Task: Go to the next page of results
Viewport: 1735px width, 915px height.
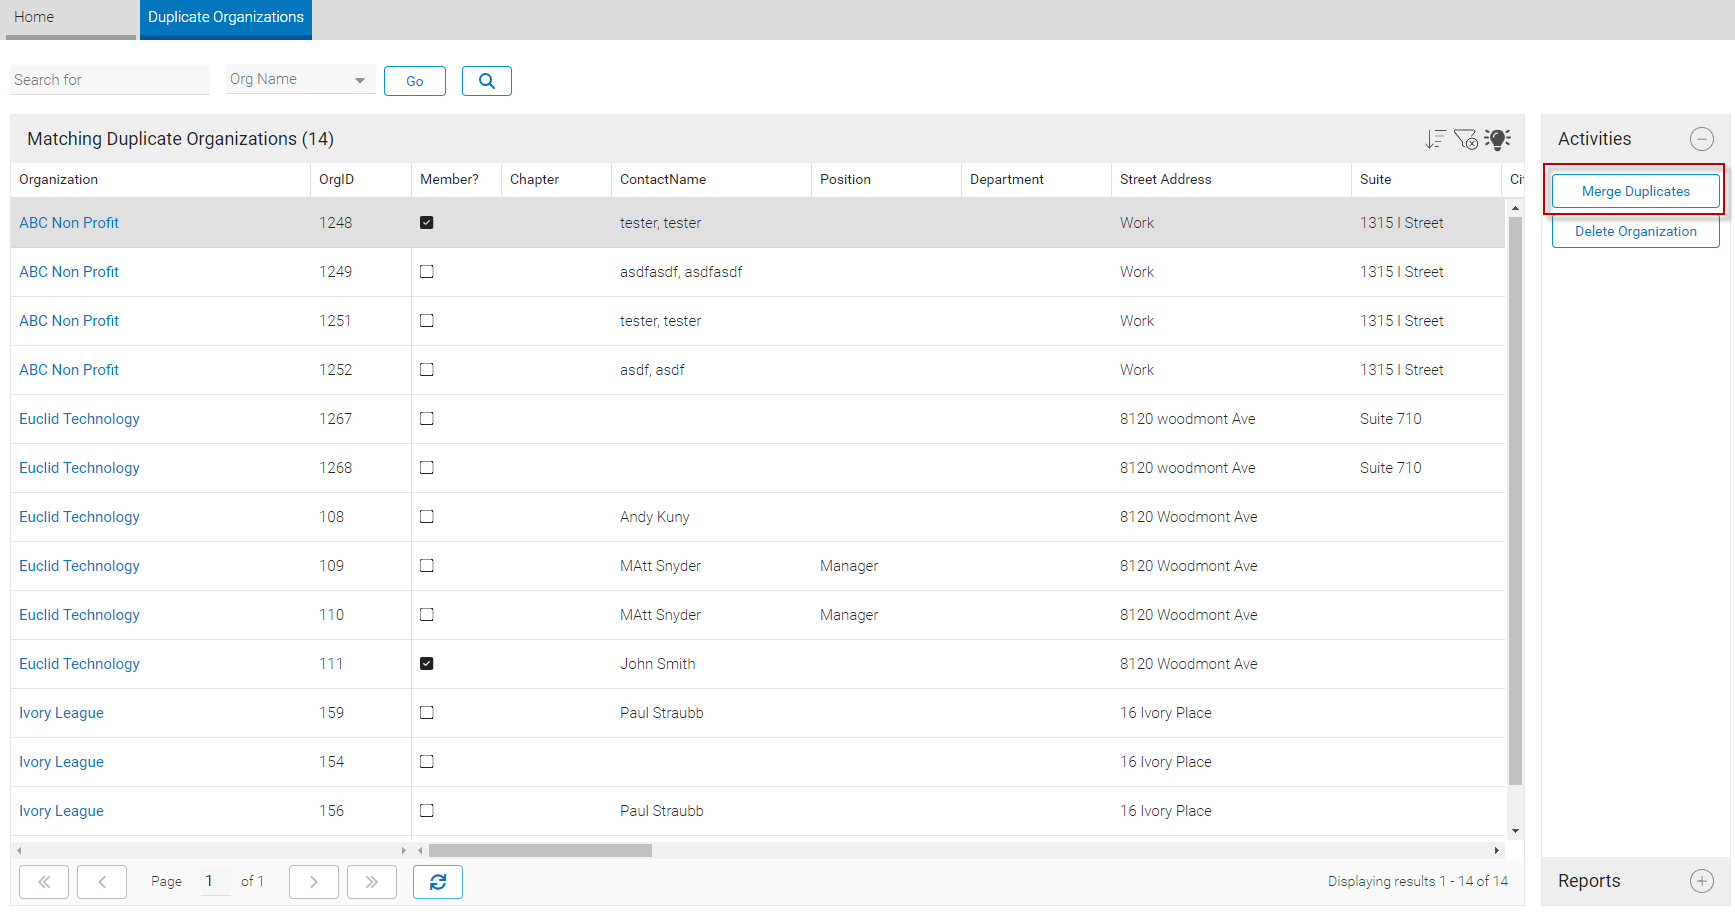Action: tap(314, 882)
